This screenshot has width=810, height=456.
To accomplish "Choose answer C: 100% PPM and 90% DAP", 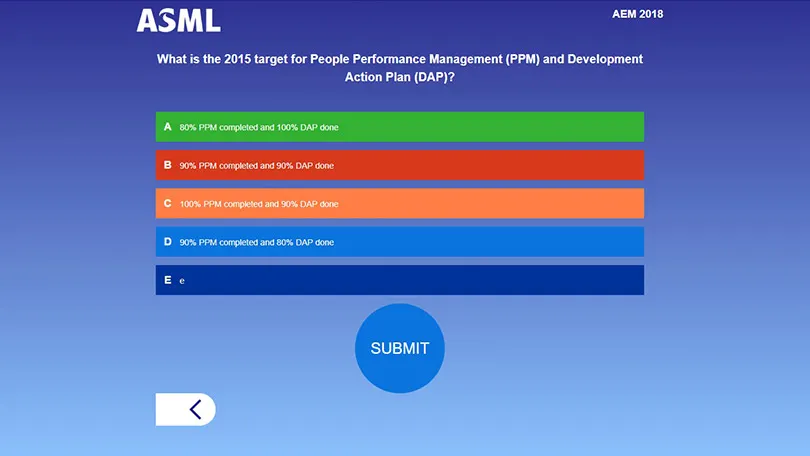I will [400, 203].
